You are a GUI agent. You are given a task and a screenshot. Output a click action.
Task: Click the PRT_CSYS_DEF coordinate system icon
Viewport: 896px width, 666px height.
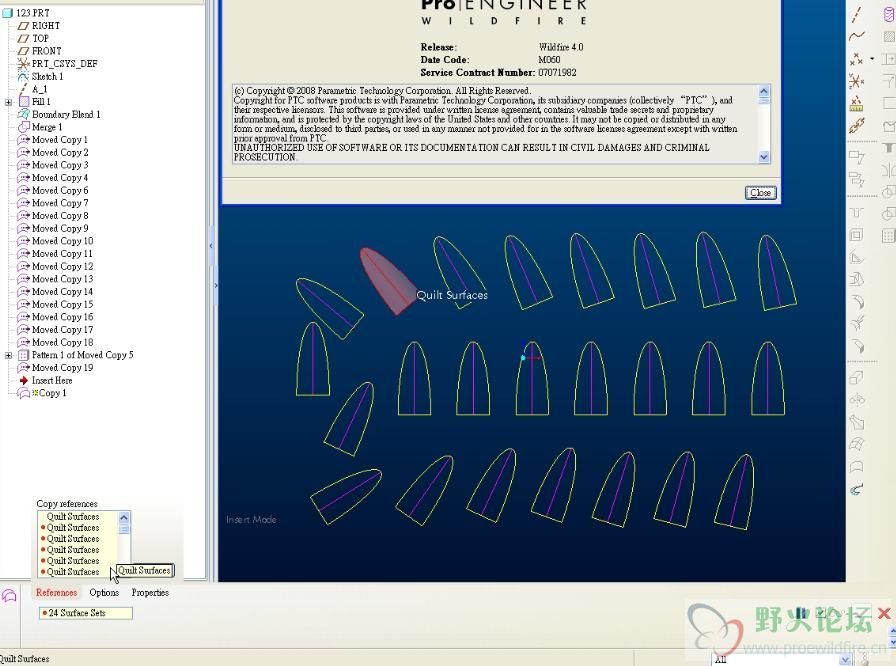23,63
